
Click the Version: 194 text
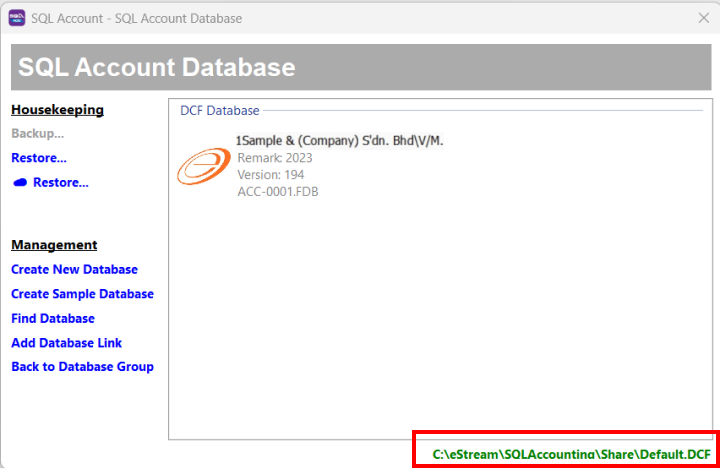pos(270,174)
